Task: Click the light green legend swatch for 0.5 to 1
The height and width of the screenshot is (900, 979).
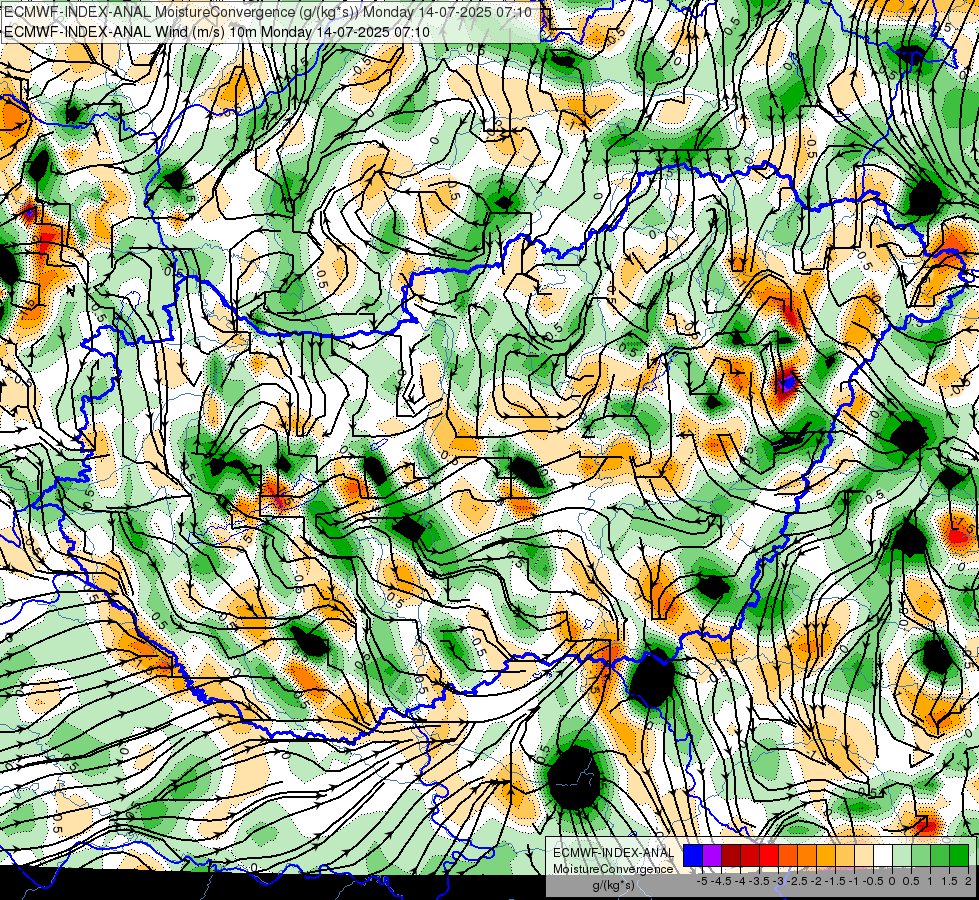Action: pyautogui.click(x=921, y=855)
